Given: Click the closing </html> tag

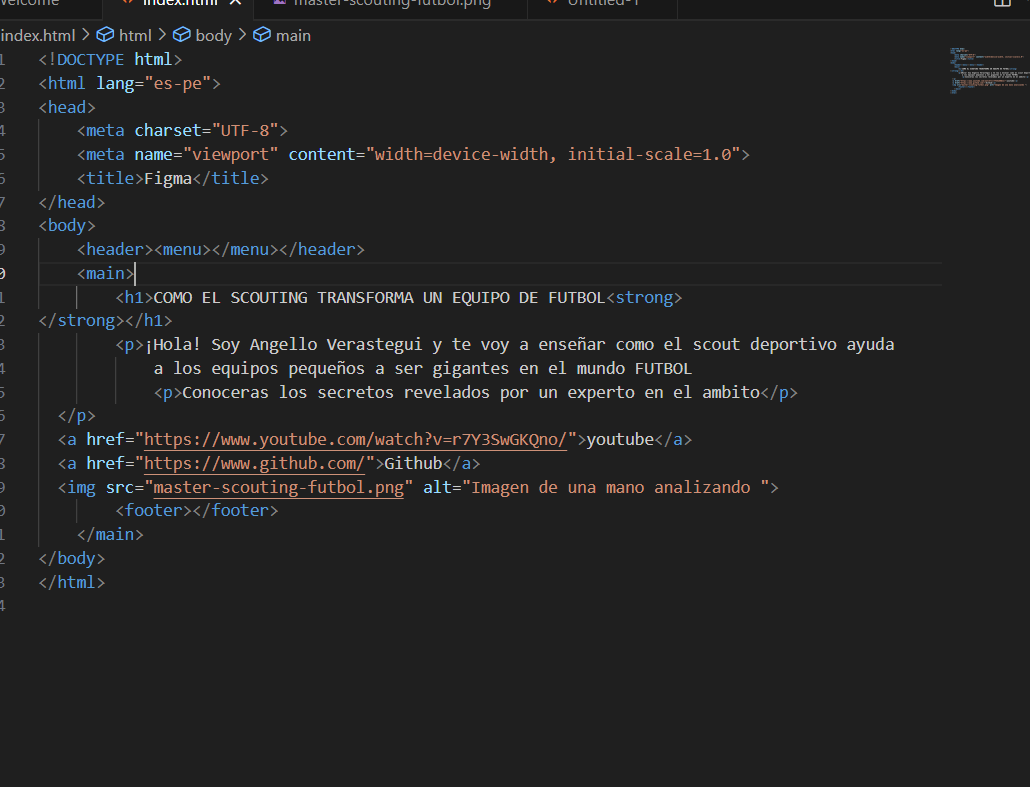Looking at the screenshot, I should point(72,583).
